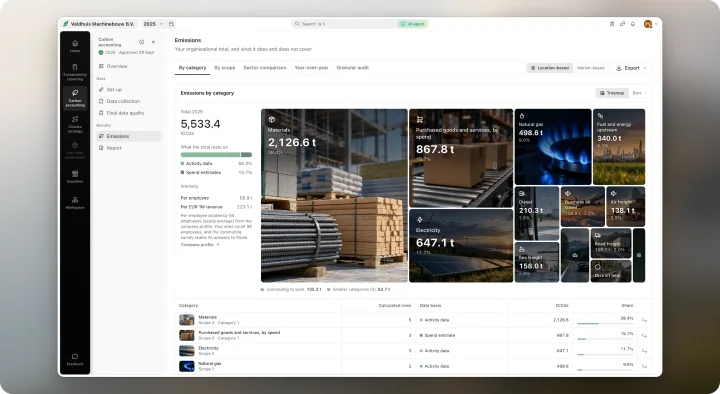Open Life cycle assessment in the sidebar
720x394 pixels.
click(x=75, y=151)
